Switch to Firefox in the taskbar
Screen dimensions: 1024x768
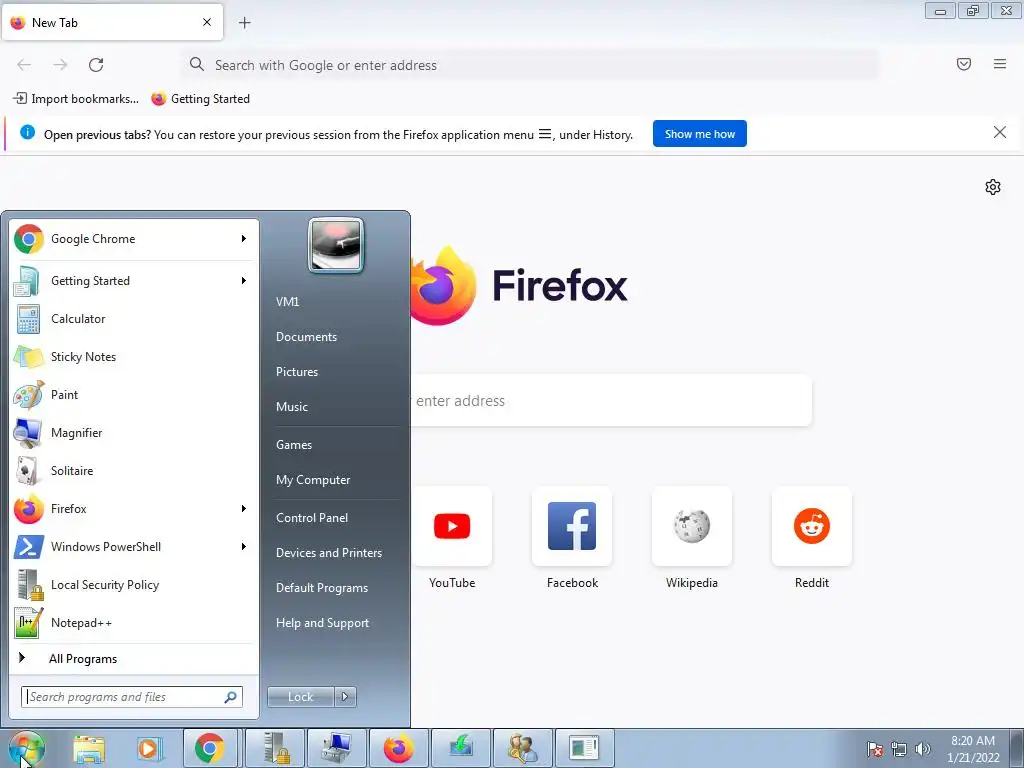click(398, 748)
